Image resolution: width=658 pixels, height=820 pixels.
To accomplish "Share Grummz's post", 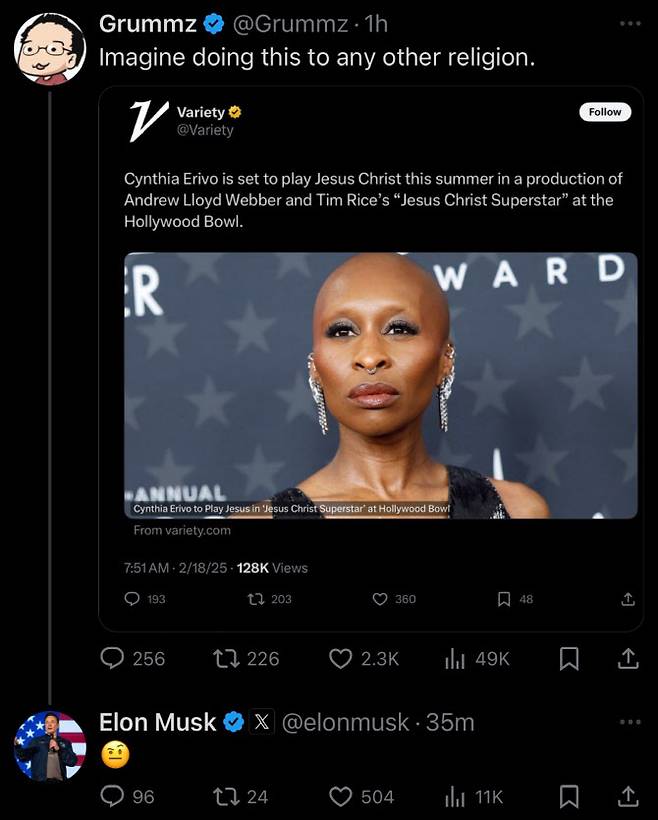I will 628,659.
